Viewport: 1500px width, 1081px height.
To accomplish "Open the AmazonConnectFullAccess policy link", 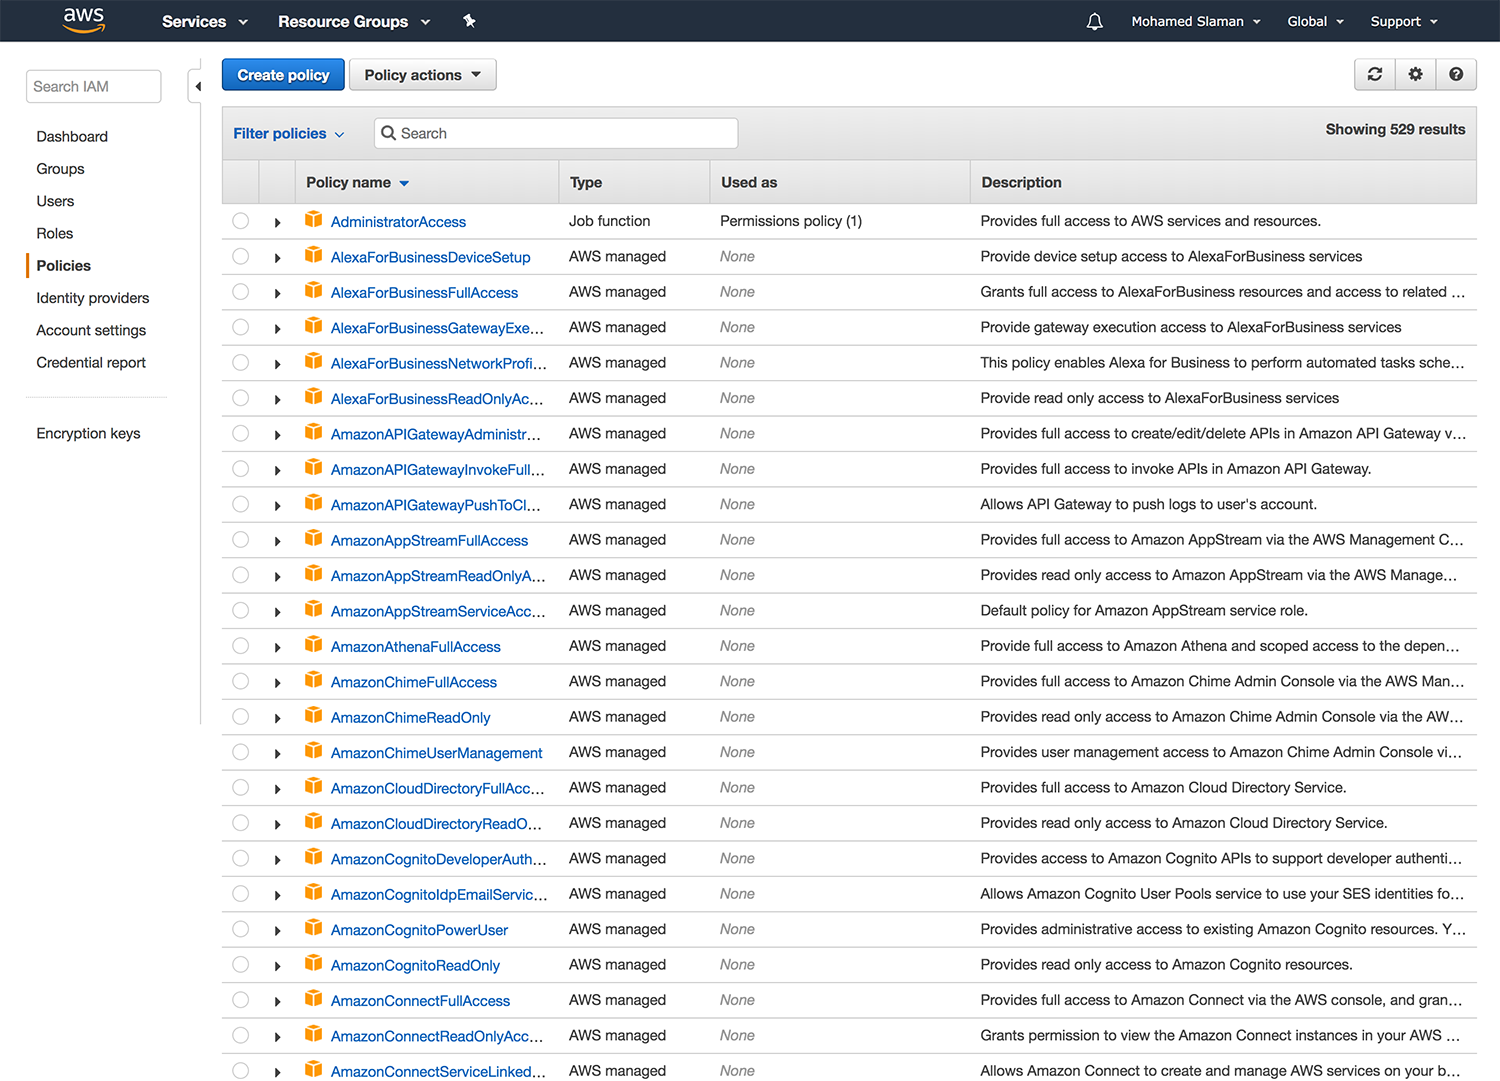I will click(x=420, y=1001).
